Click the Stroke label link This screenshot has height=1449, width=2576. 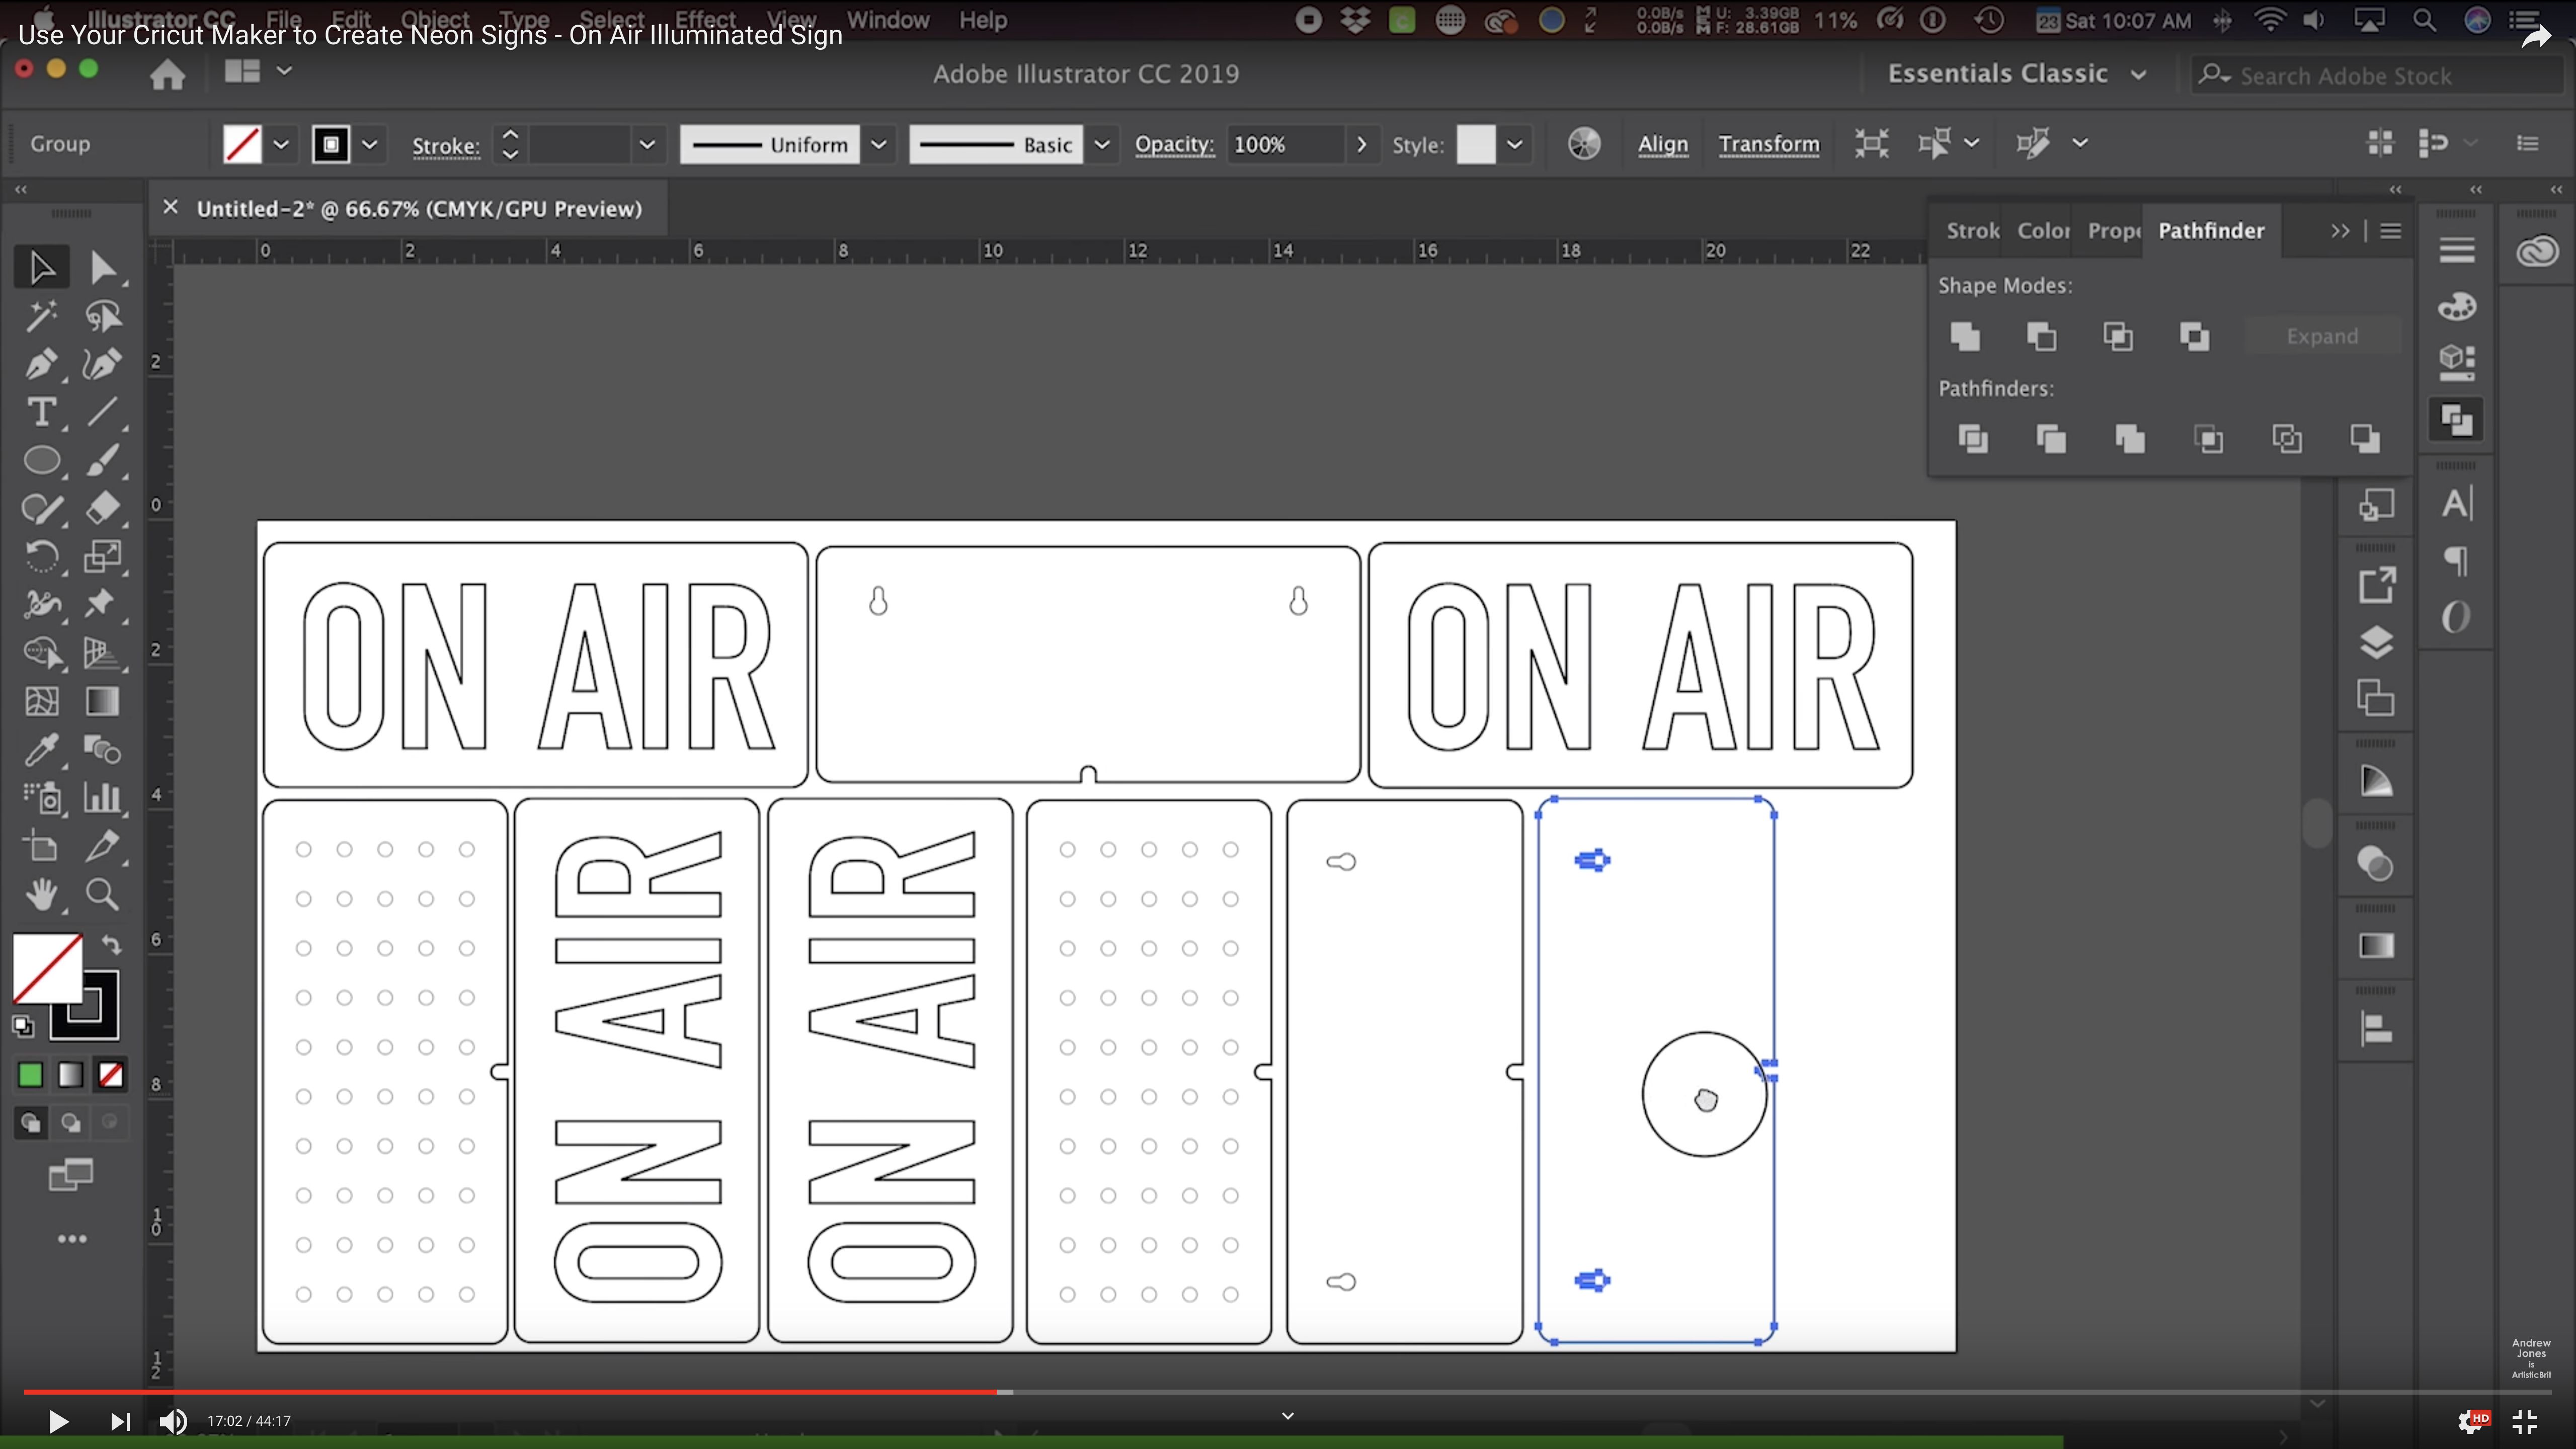(445, 146)
